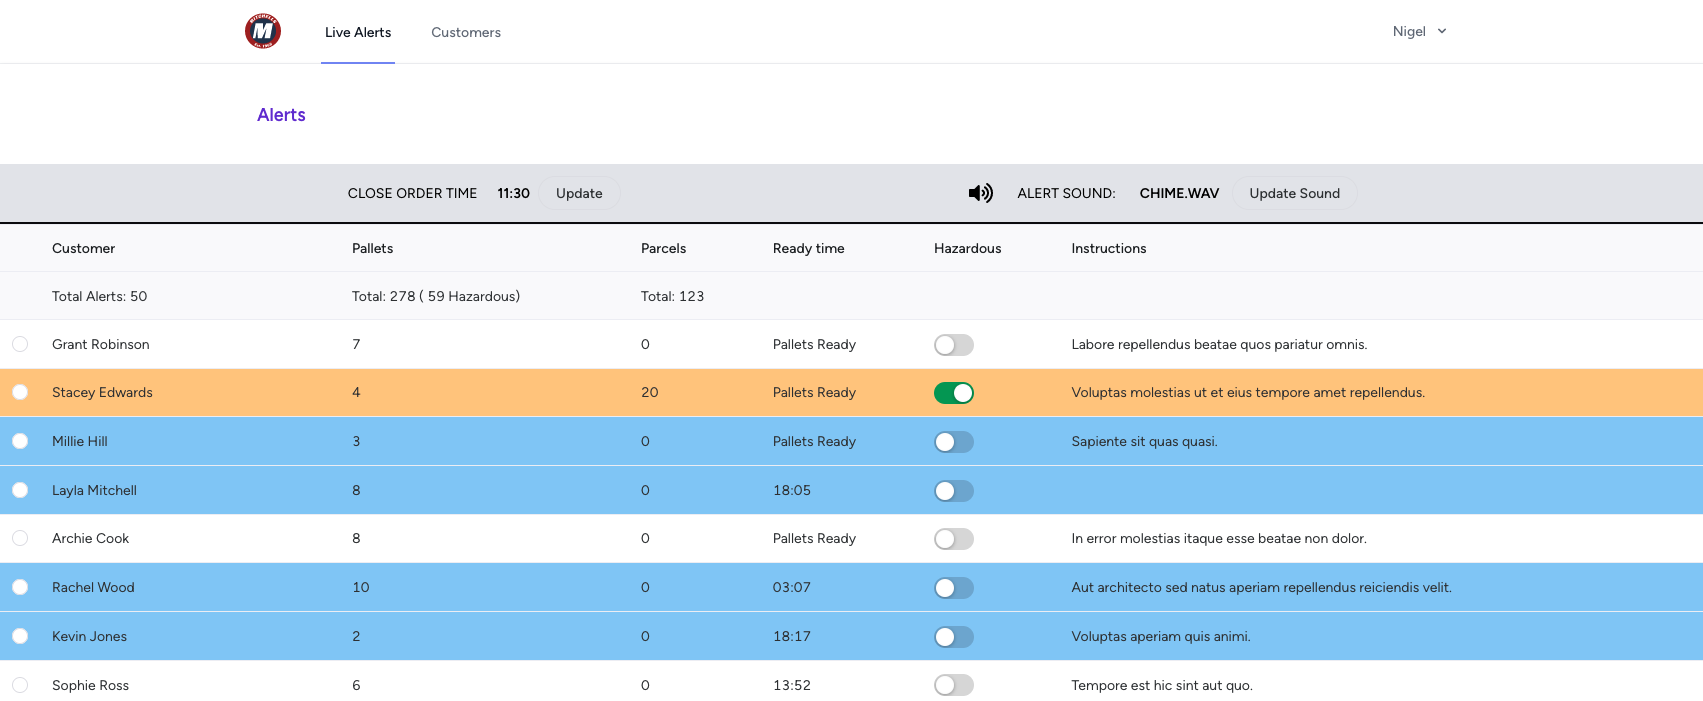Click the red M company logo
This screenshot has height=701, width=1703.
[x=263, y=31]
